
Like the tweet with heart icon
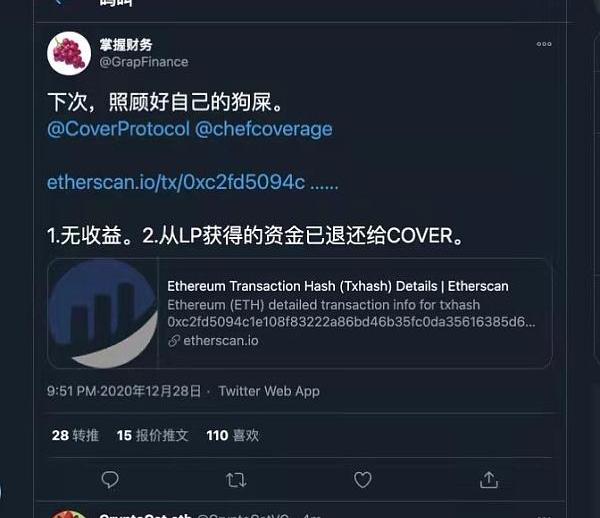pyautogui.click(x=362, y=479)
